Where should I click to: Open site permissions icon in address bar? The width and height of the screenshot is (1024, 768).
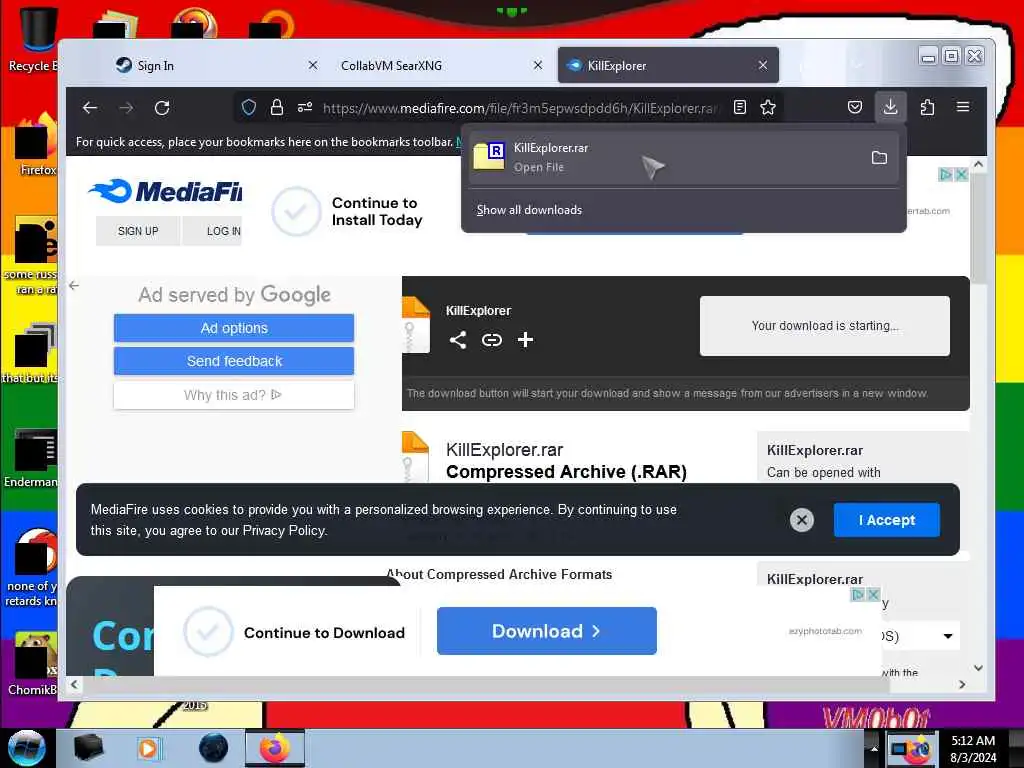point(305,108)
